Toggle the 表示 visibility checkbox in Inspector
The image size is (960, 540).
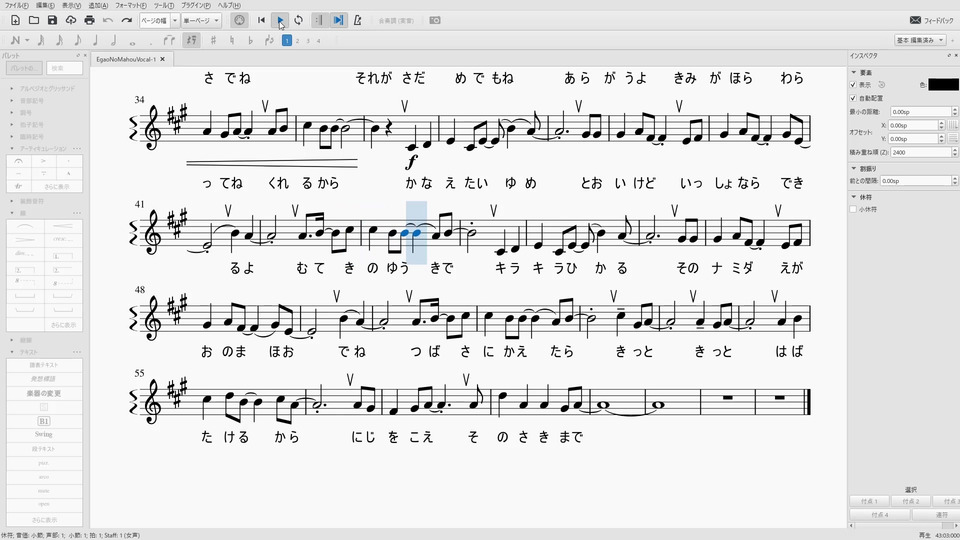(853, 85)
